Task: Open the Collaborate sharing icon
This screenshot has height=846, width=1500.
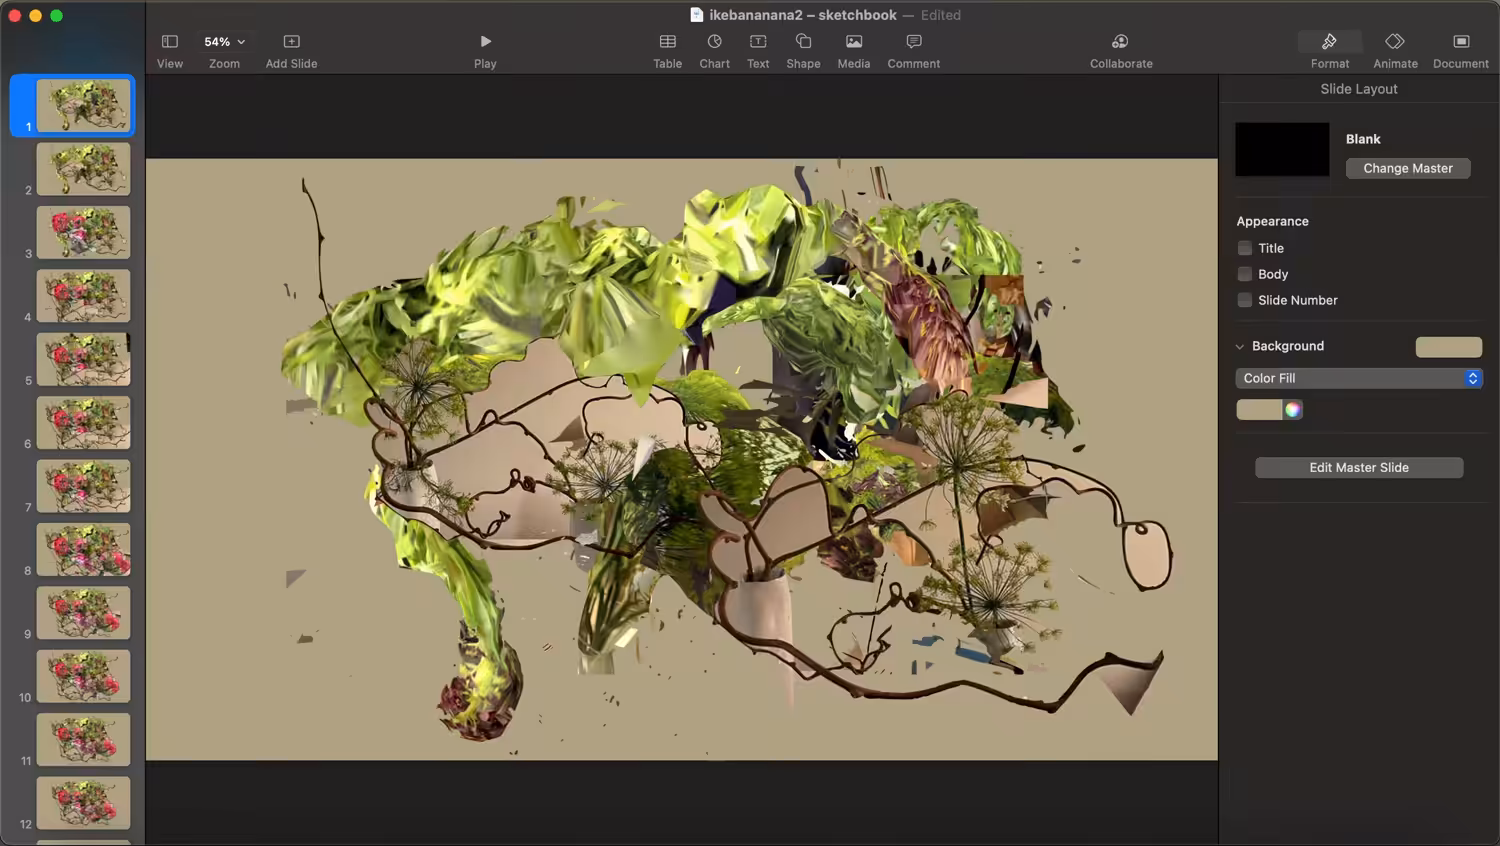Action: point(1120,42)
